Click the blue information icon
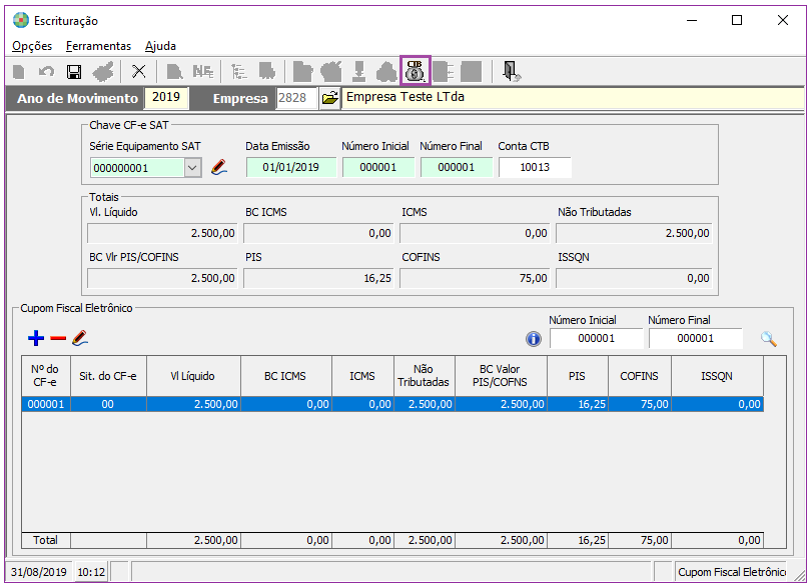The height and width of the screenshot is (586, 812). click(533, 339)
